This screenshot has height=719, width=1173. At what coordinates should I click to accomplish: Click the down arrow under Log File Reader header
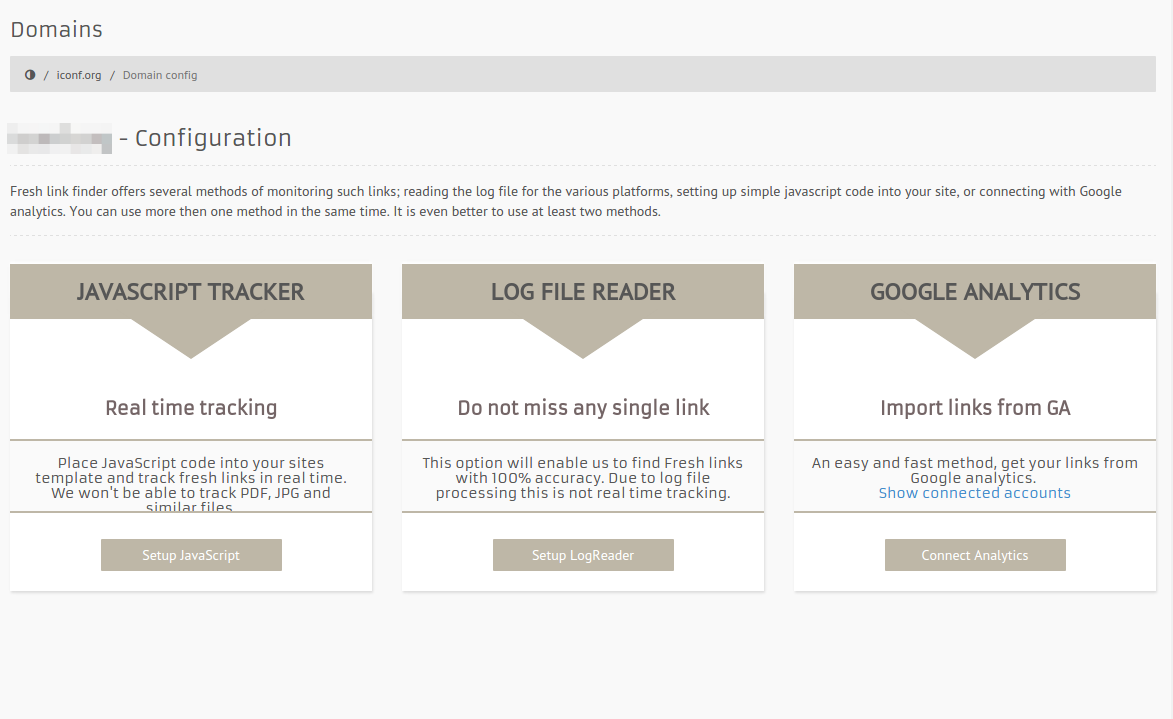click(x=583, y=338)
